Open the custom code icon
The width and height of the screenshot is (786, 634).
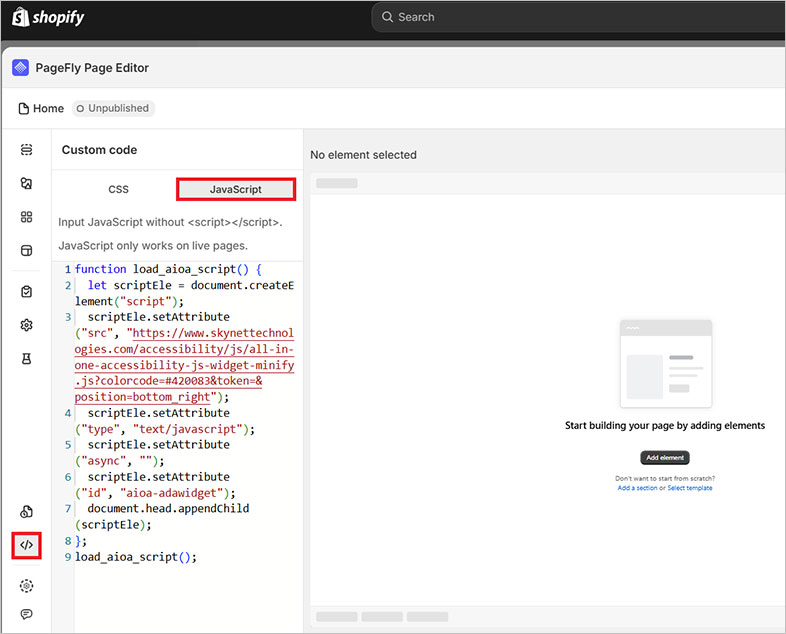click(x=27, y=545)
